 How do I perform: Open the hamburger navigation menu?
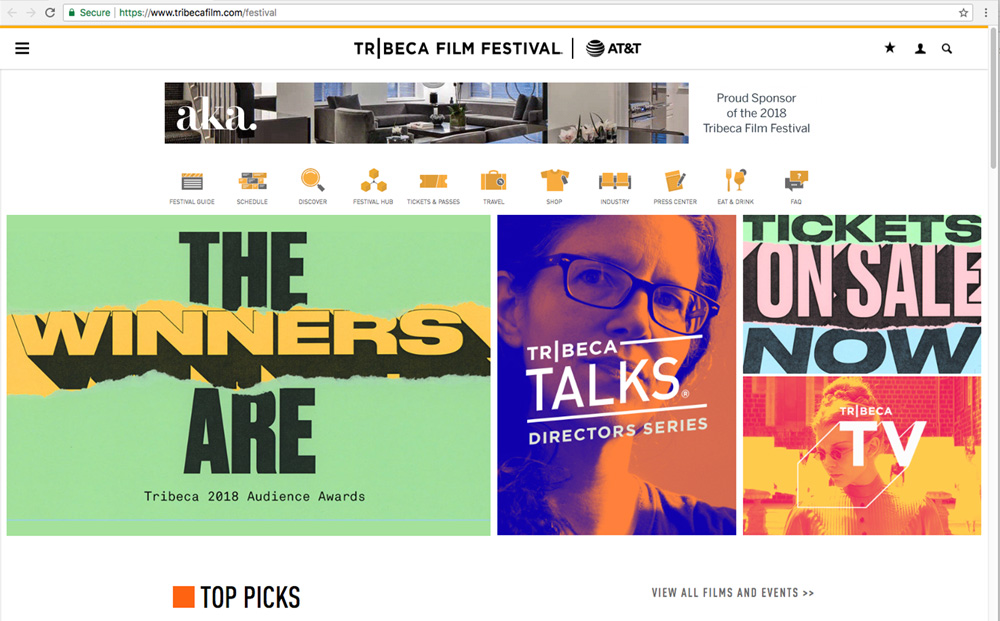[x=22, y=48]
